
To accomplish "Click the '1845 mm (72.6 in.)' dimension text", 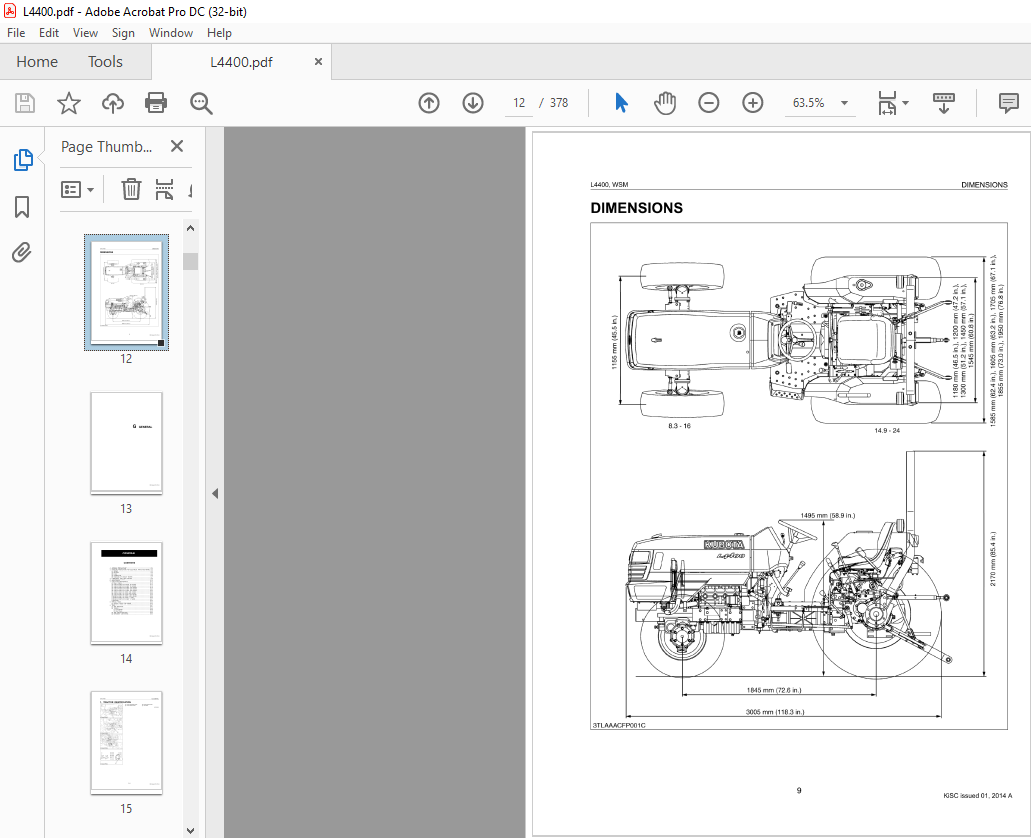I will pos(774,690).
